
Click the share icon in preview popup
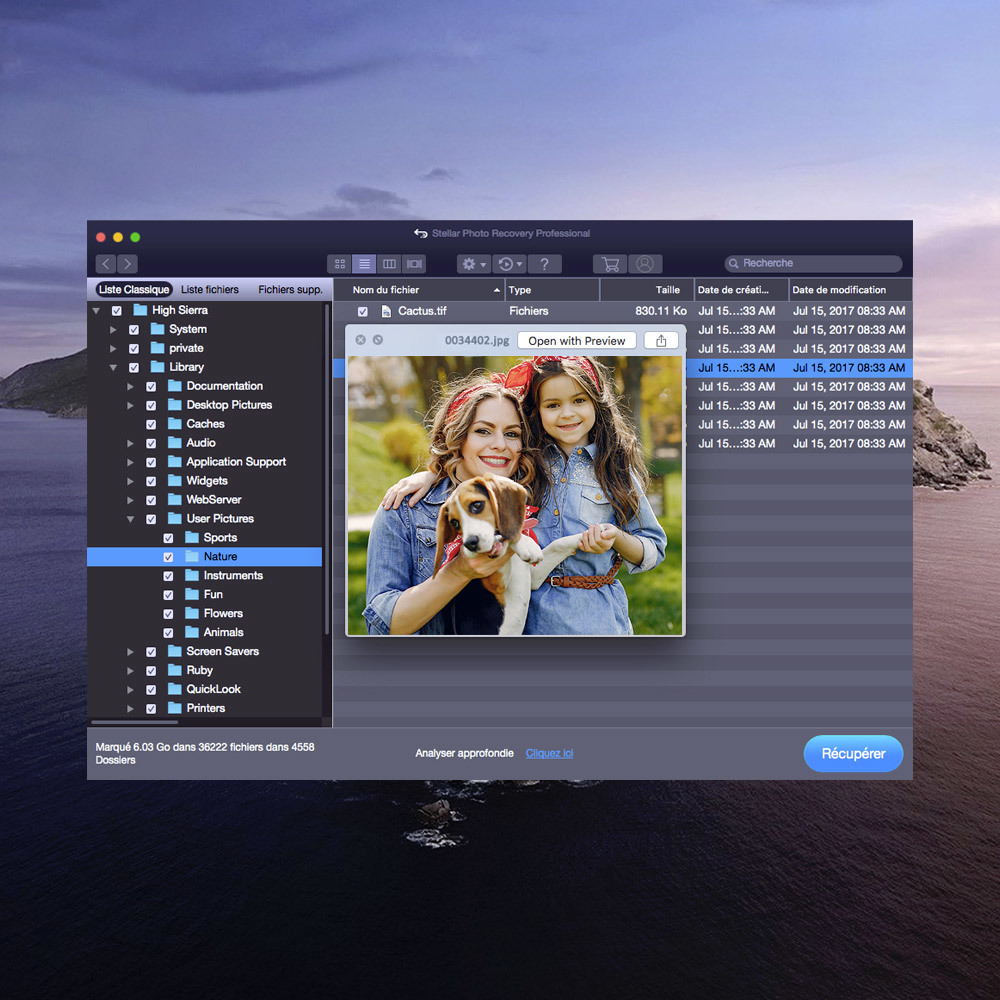[x=661, y=341]
